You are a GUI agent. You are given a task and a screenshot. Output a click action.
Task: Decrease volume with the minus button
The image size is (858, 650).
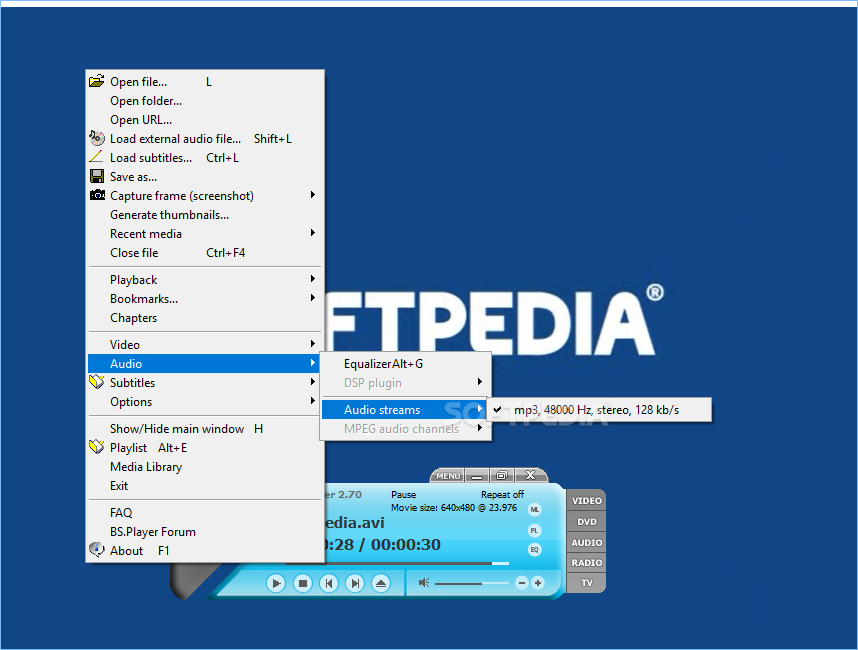pyautogui.click(x=521, y=583)
